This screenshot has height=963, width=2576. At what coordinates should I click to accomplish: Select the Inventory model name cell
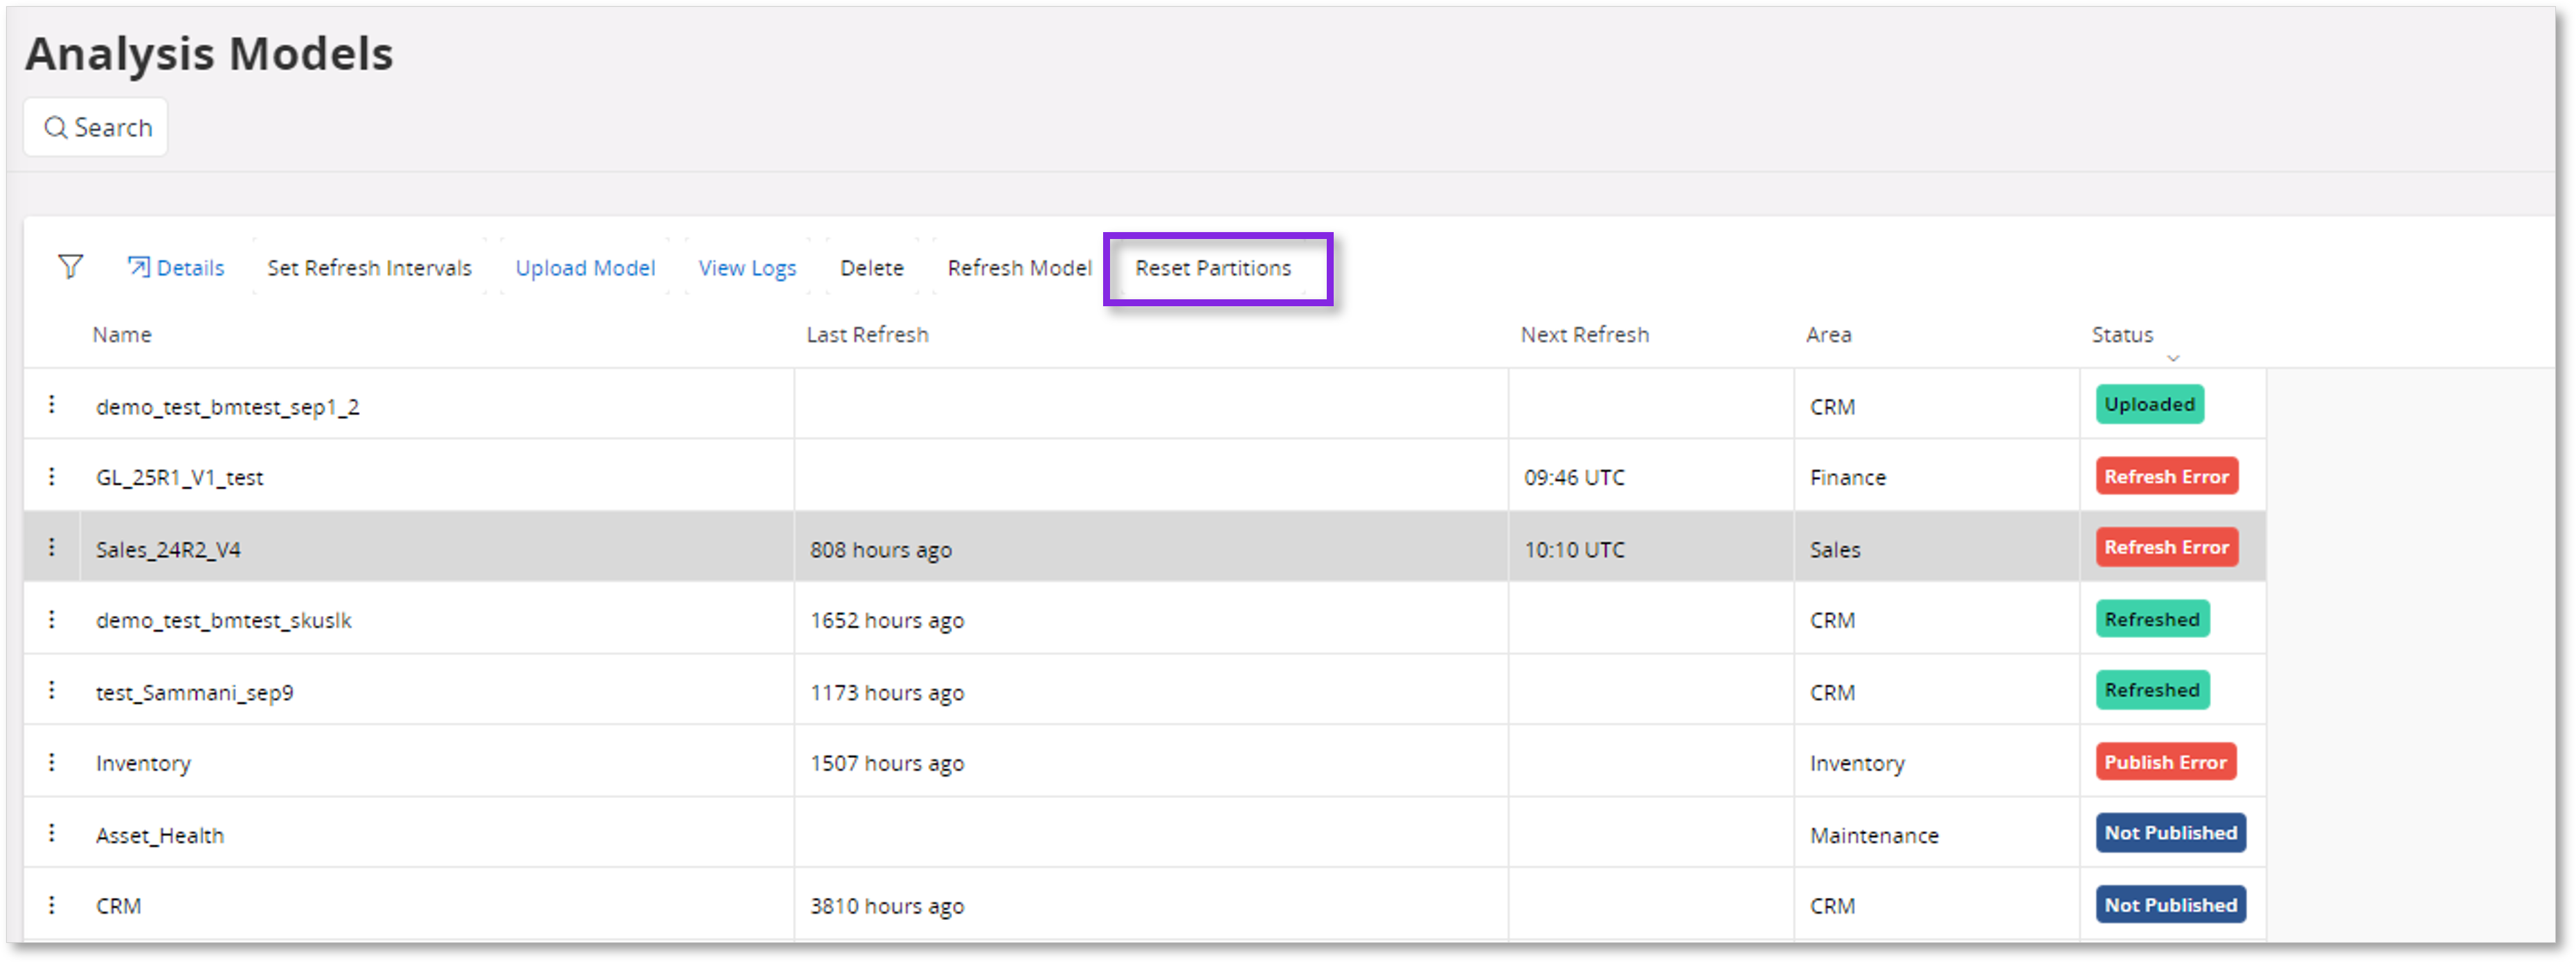143,764
